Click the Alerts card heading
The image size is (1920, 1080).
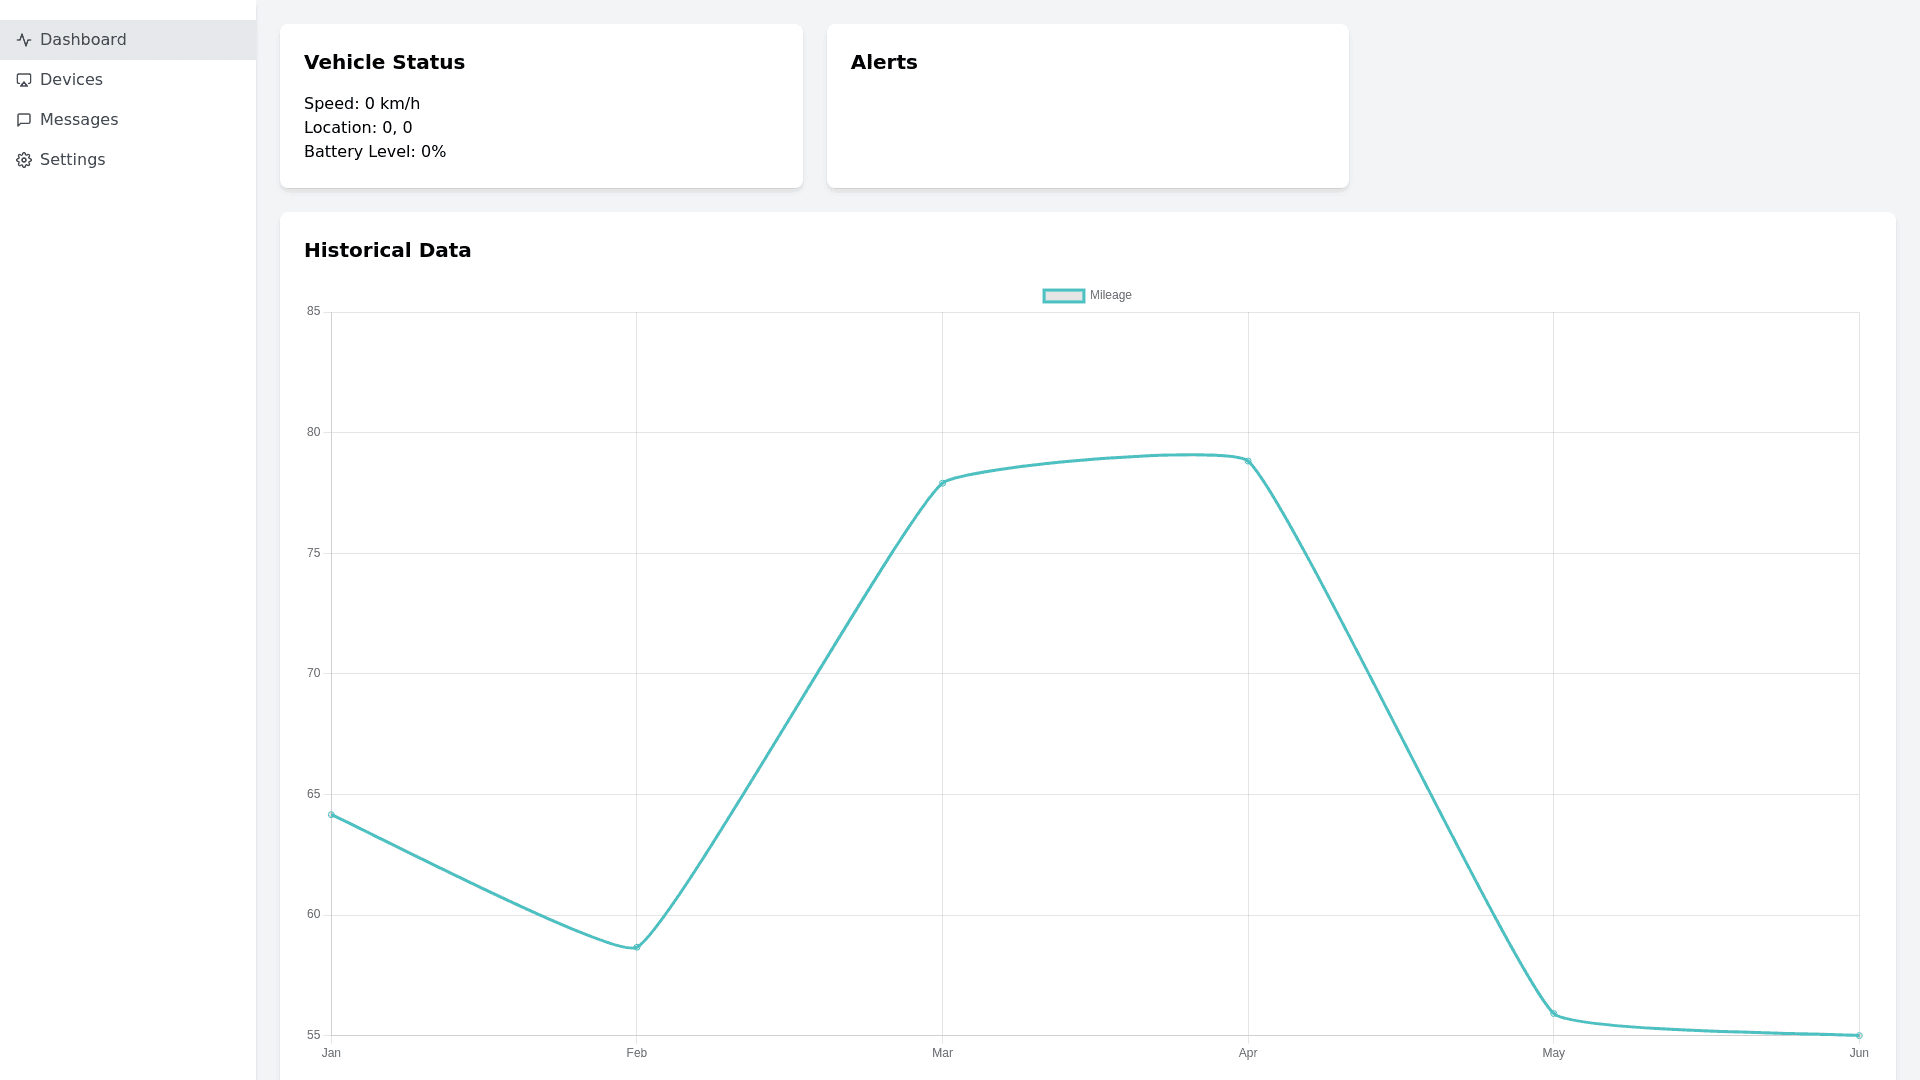click(x=884, y=62)
